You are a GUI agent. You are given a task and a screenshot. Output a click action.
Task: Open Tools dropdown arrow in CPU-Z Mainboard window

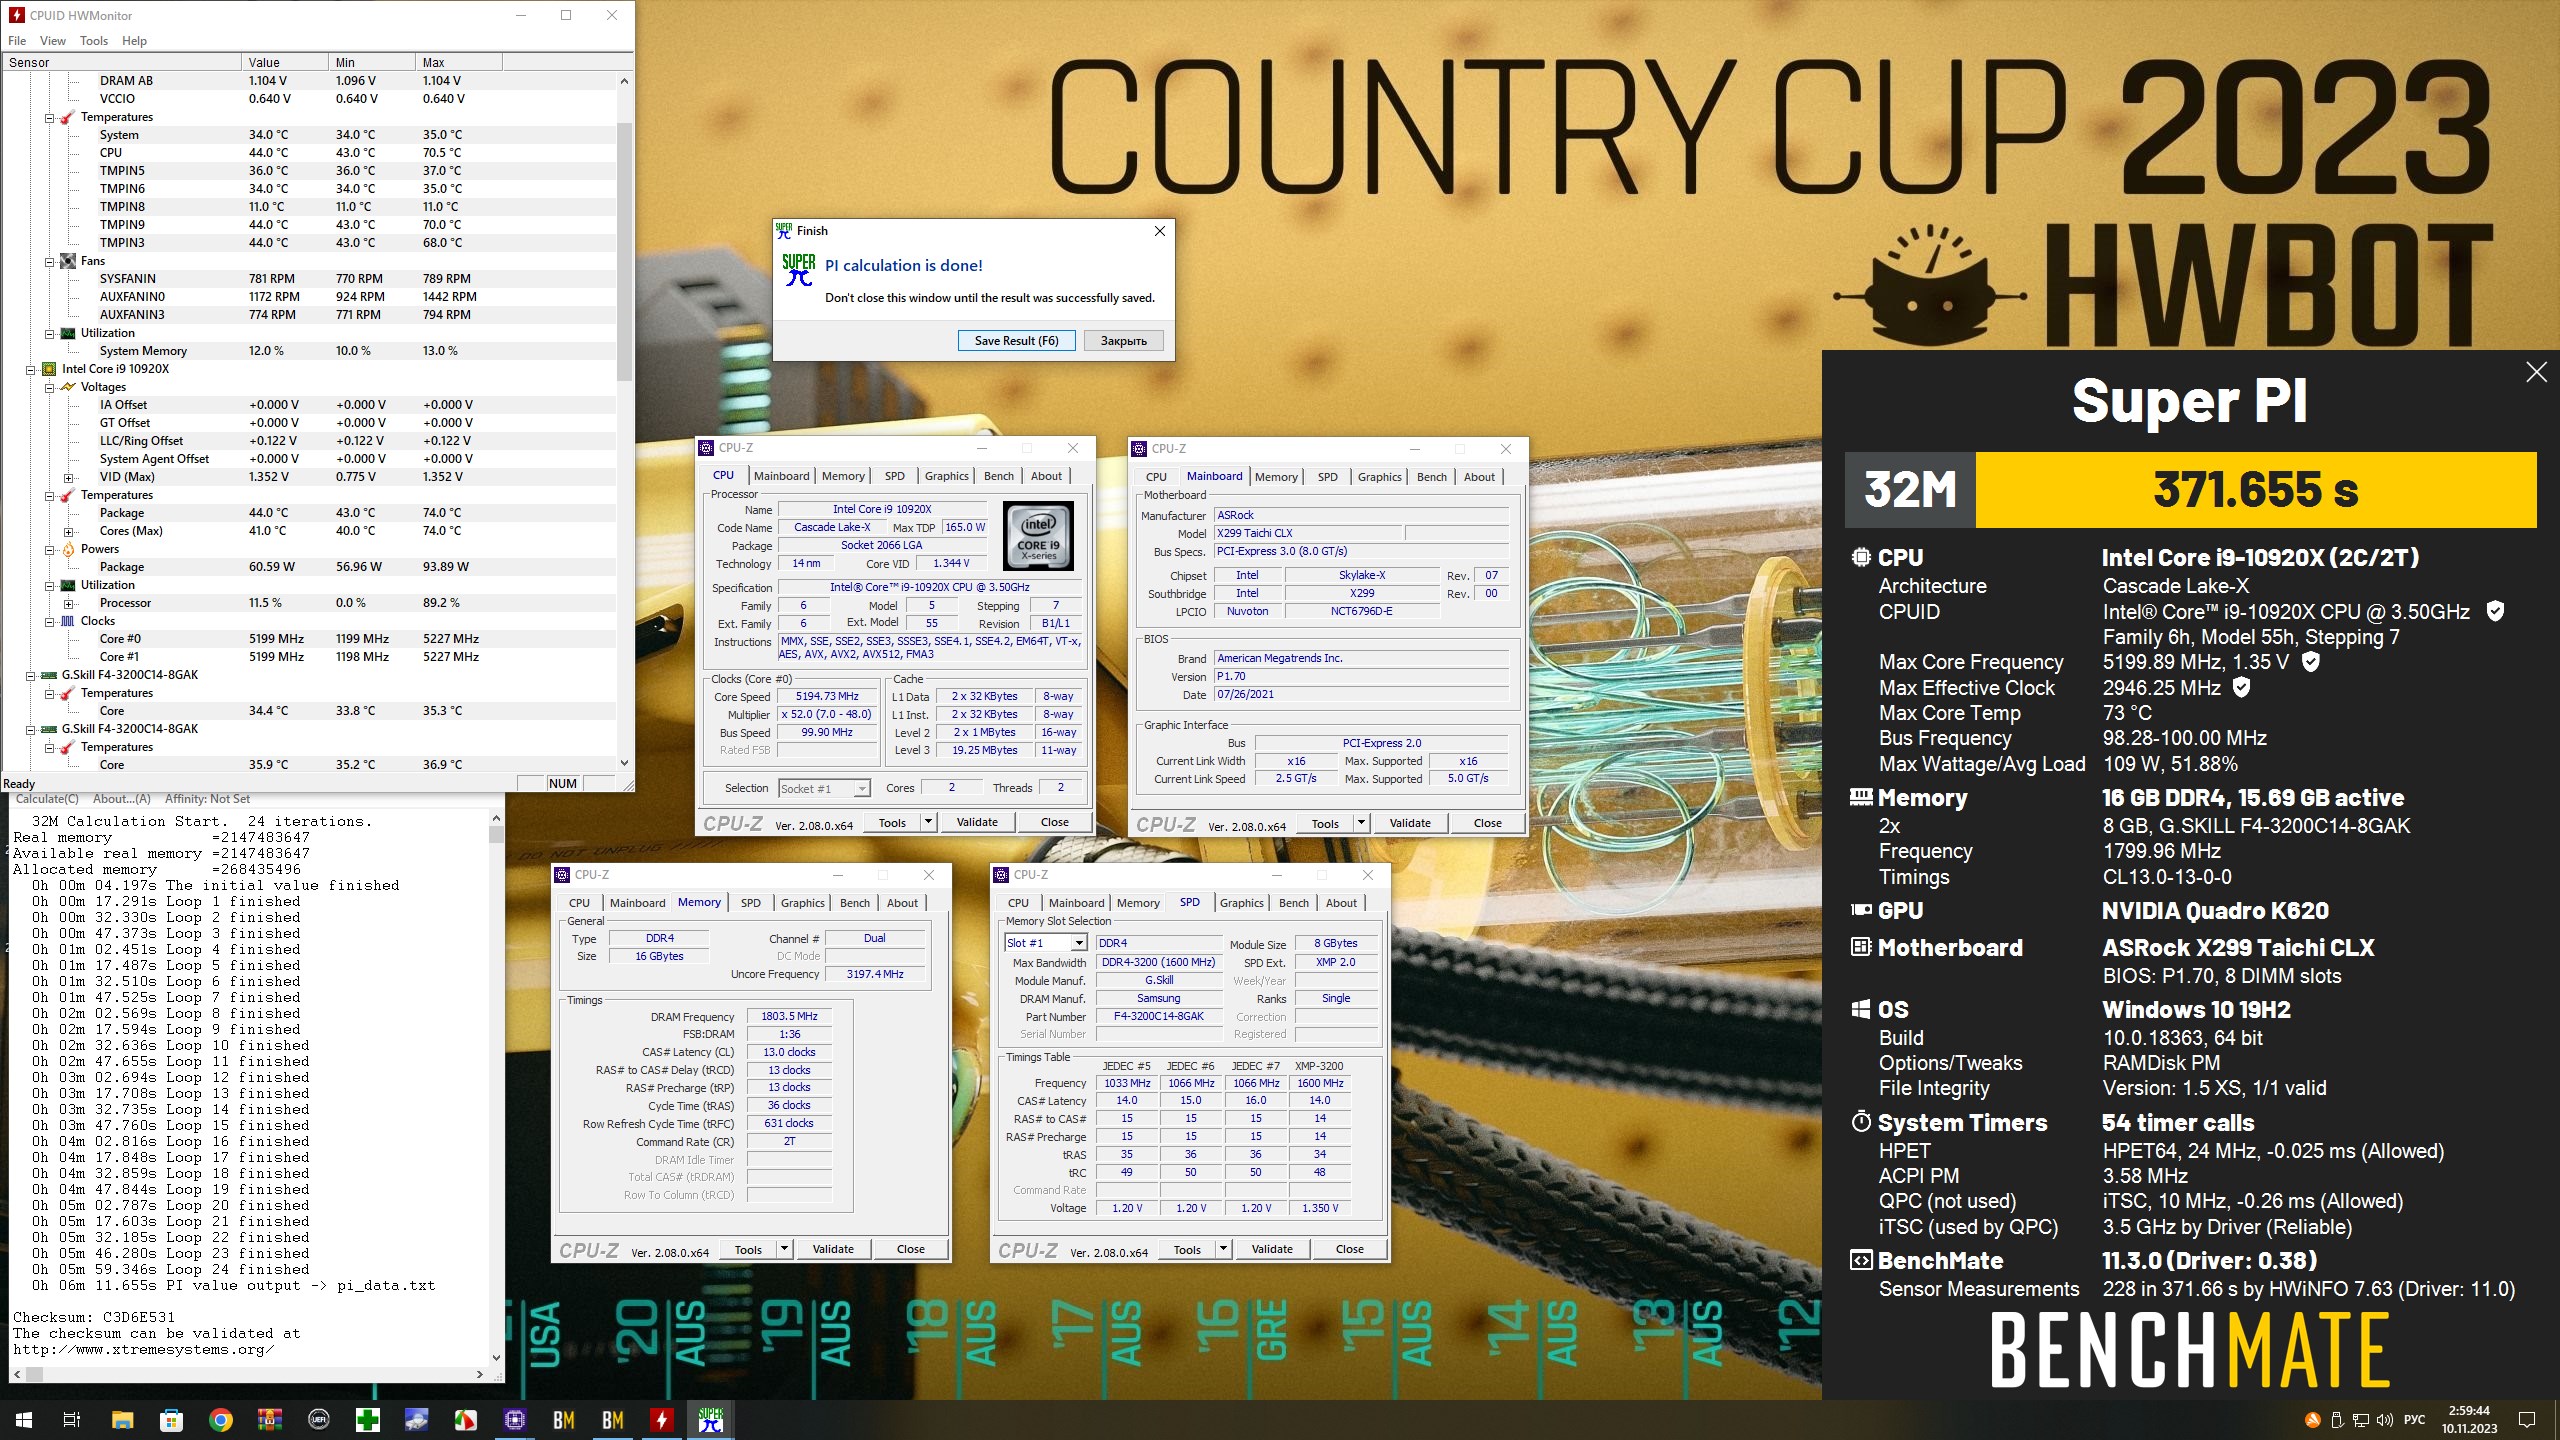coord(1360,823)
